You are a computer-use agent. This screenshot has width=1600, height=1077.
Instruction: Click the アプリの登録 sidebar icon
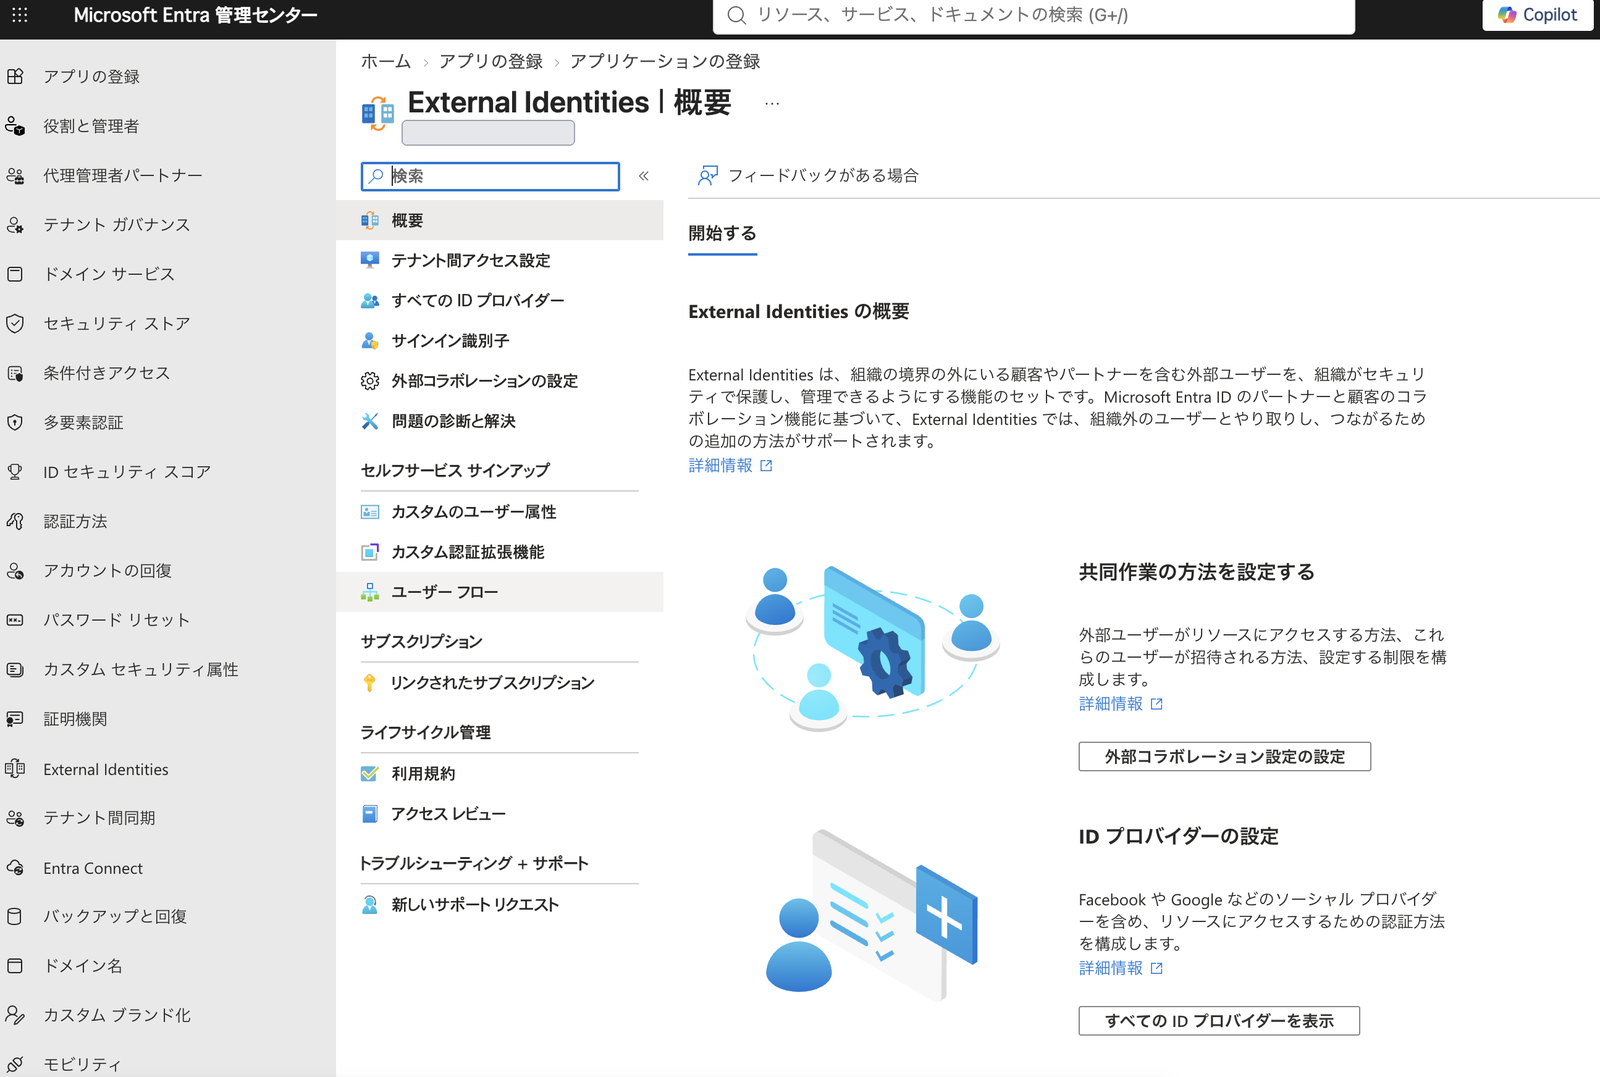[15, 76]
